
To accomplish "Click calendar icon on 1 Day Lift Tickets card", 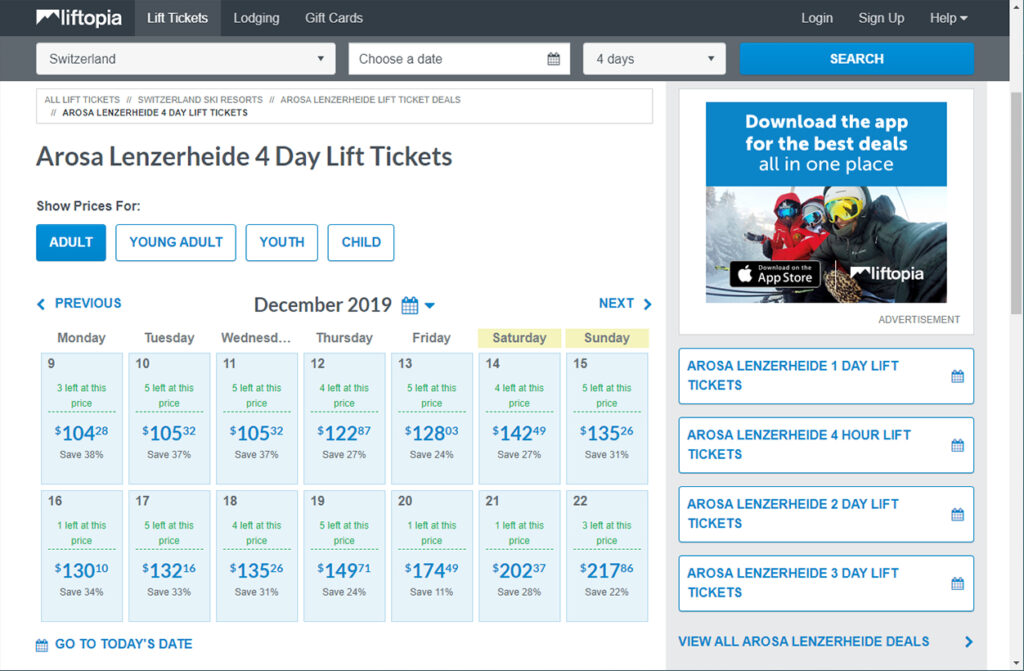I will point(957,376).
